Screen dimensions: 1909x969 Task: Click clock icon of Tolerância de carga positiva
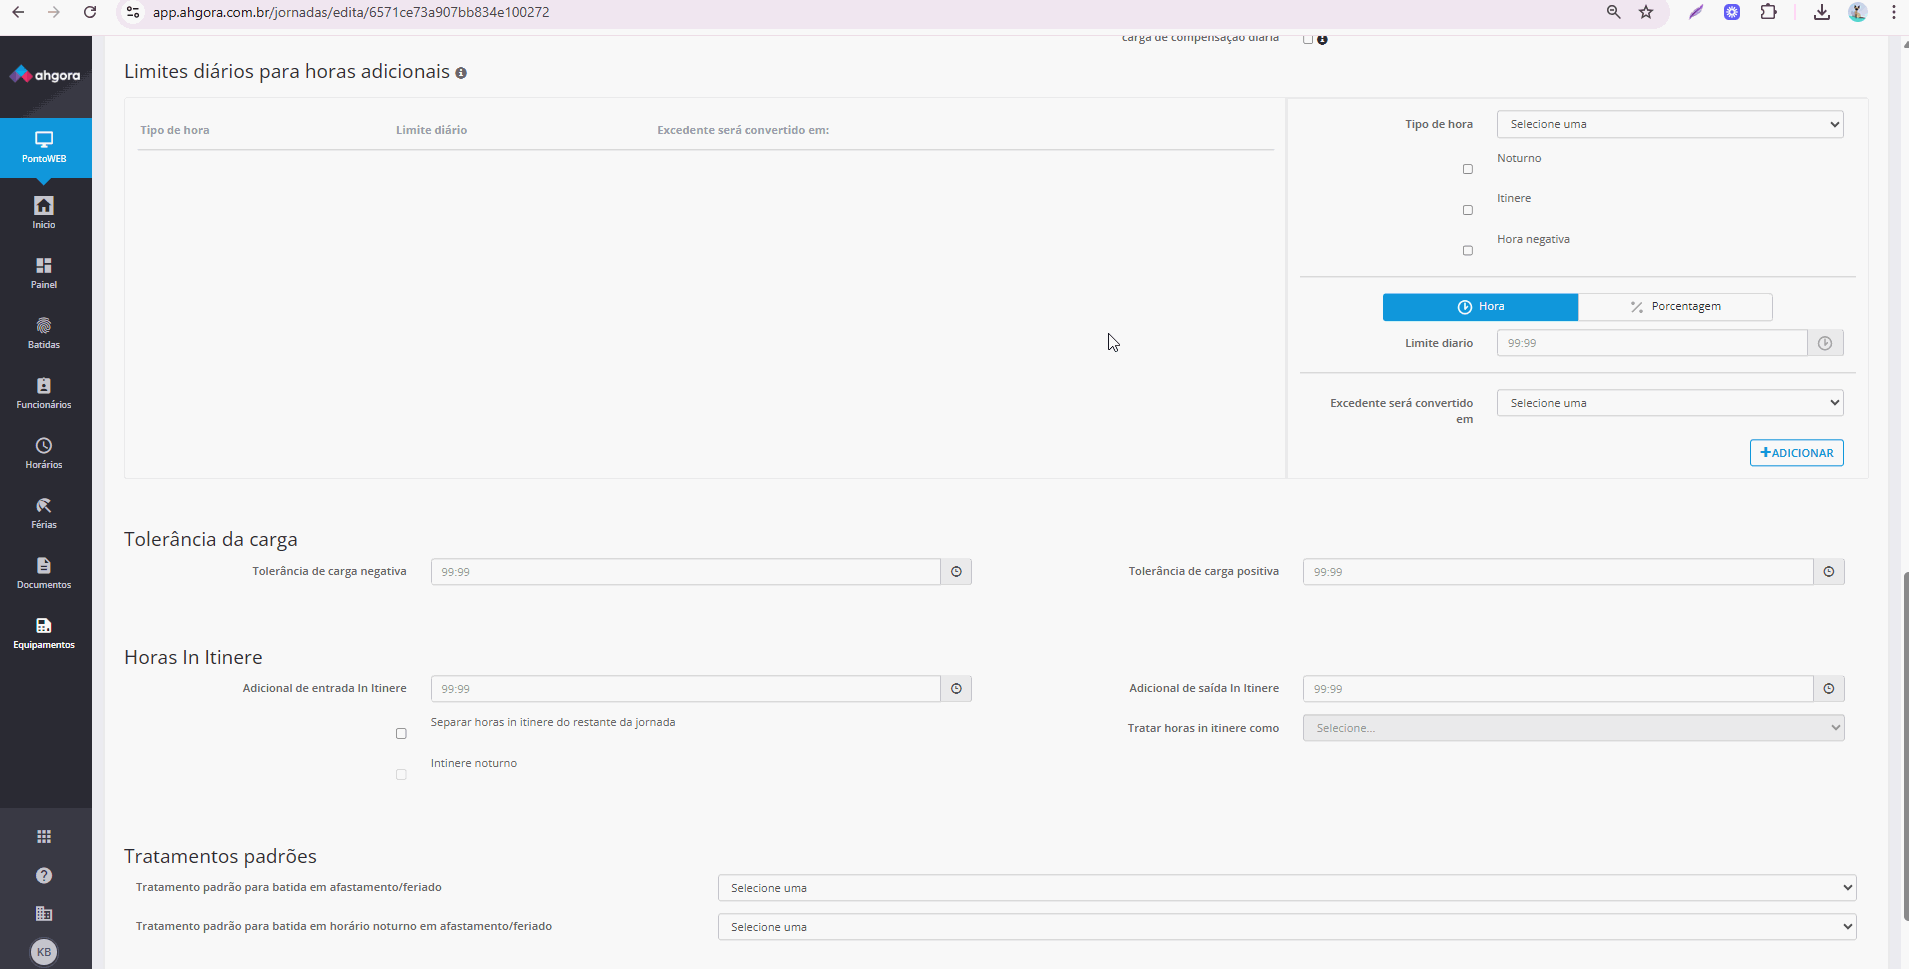click(1829, 572)
